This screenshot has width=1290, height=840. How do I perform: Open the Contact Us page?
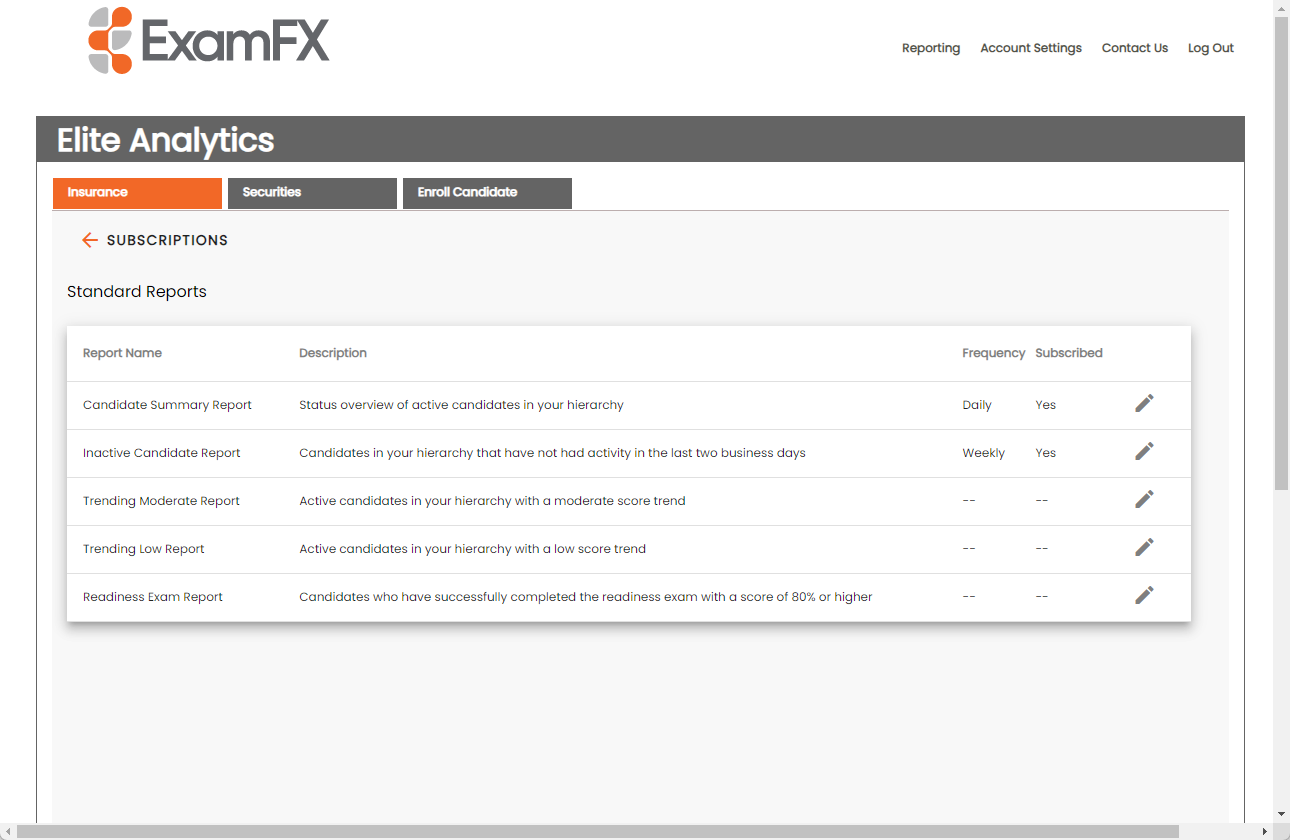coord(1134,48)
